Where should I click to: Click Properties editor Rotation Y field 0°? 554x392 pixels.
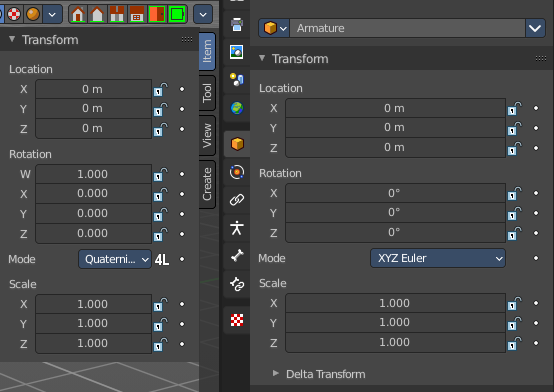395,212
